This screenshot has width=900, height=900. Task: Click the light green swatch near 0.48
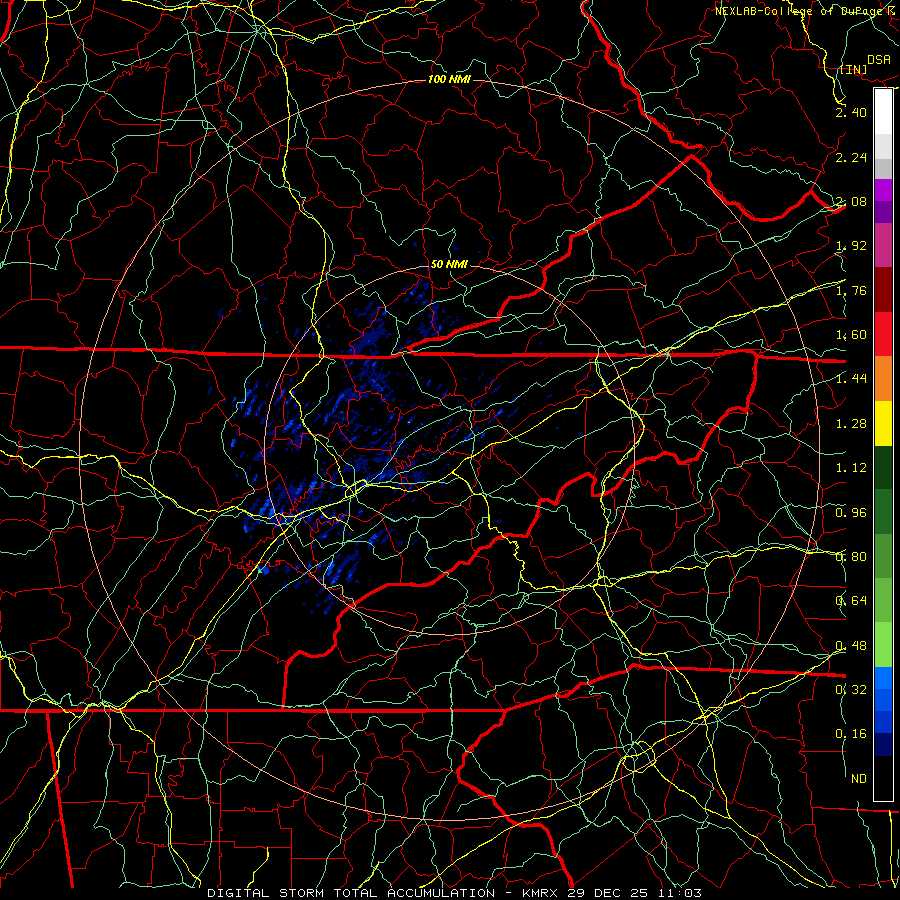pos(883,645)
